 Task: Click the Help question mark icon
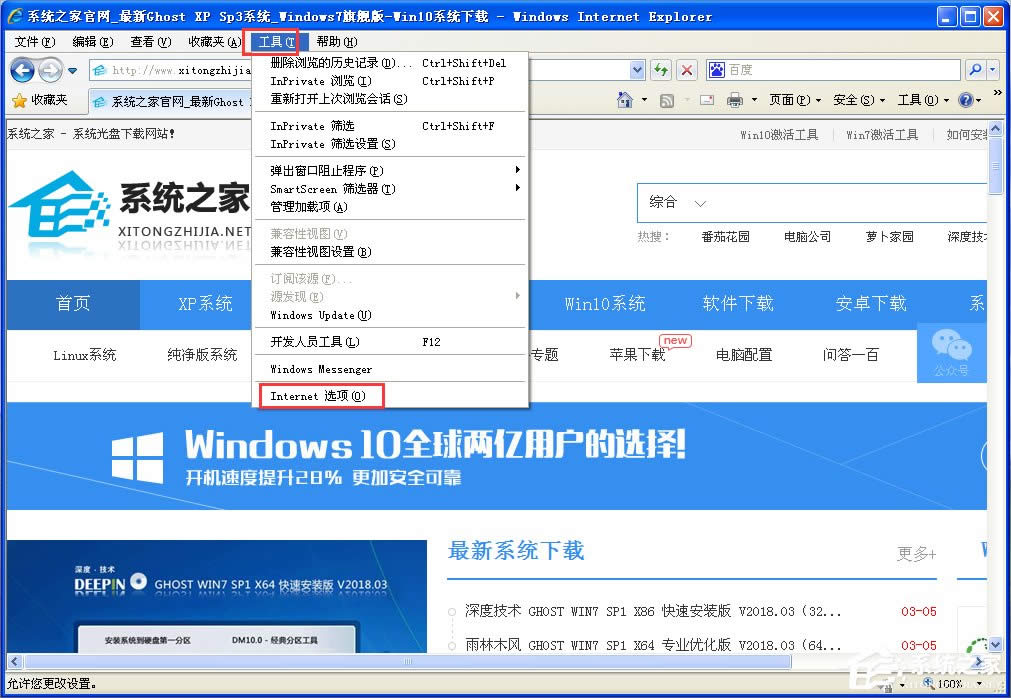(964, 101)
